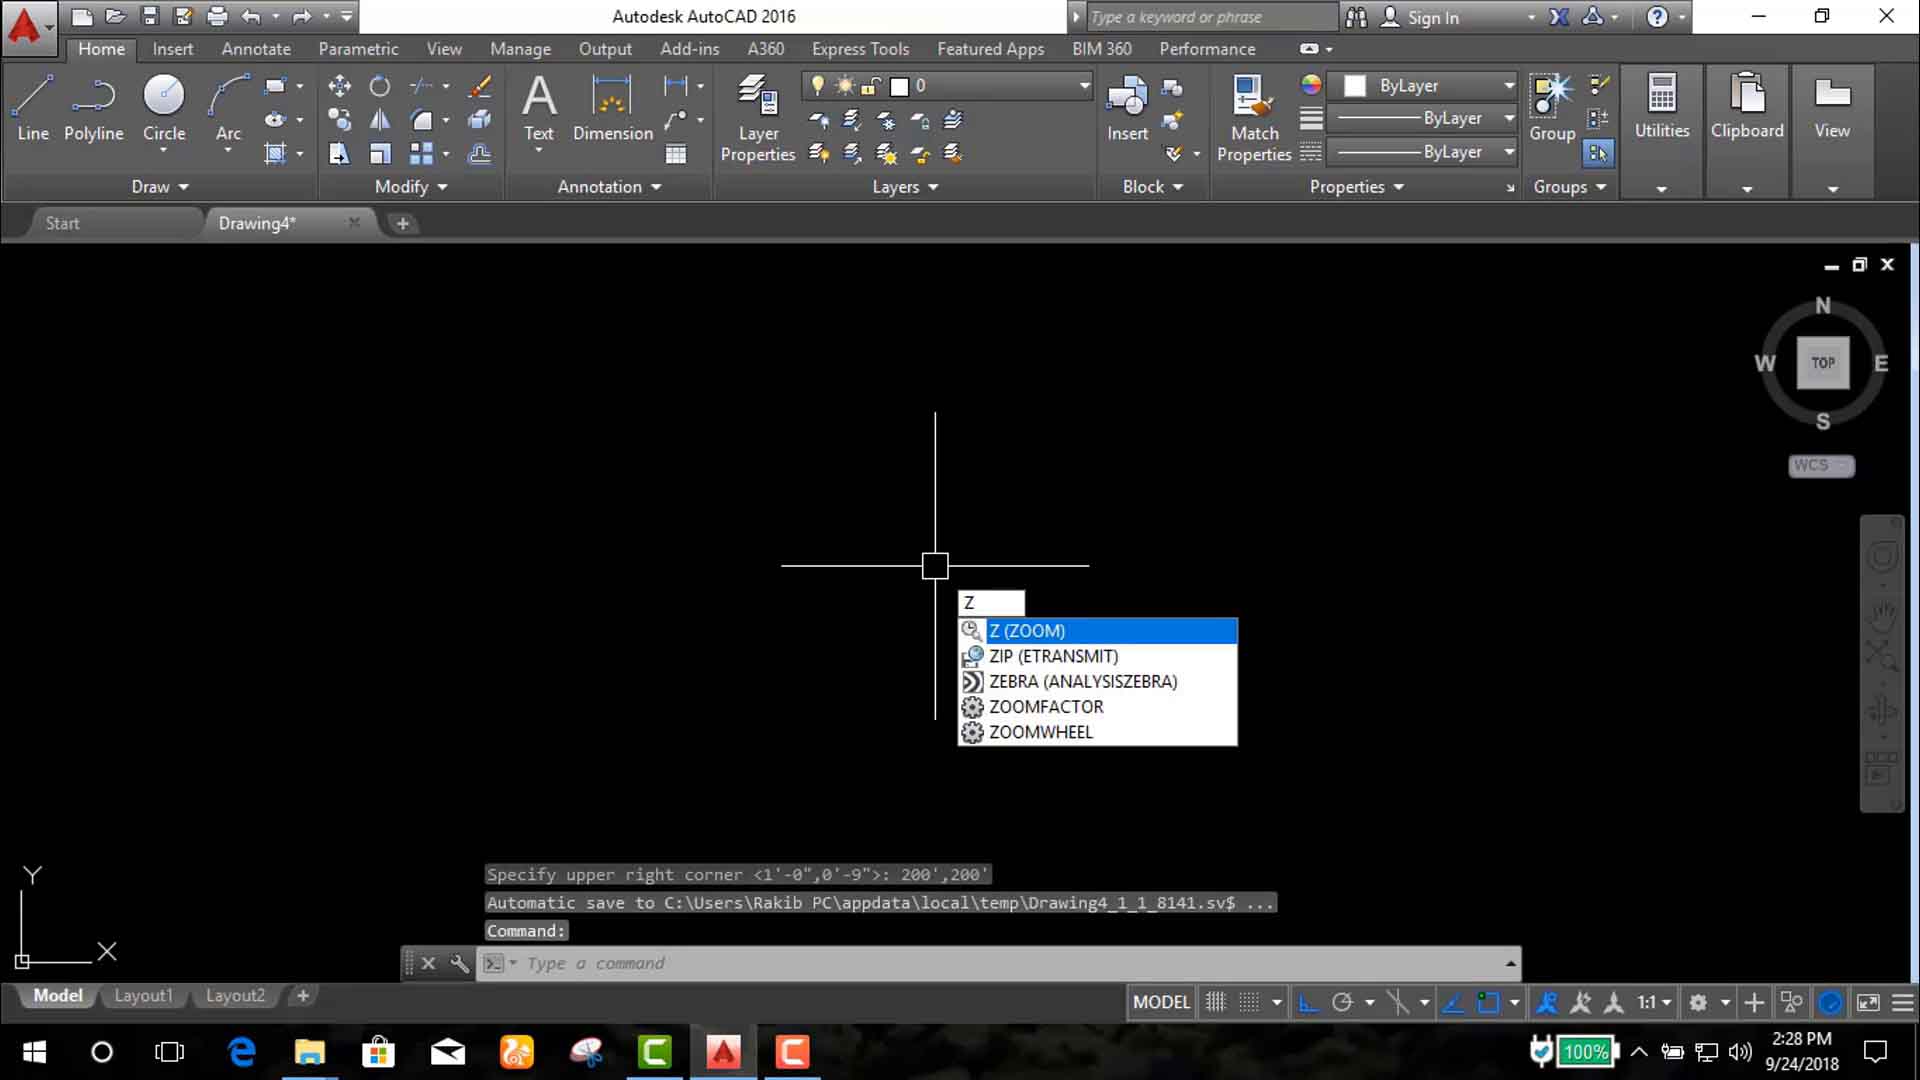Toggle drawing grid display in status bar
The height and width of the screenshot is (1080, 1920).
[x=1215, y=1002]
